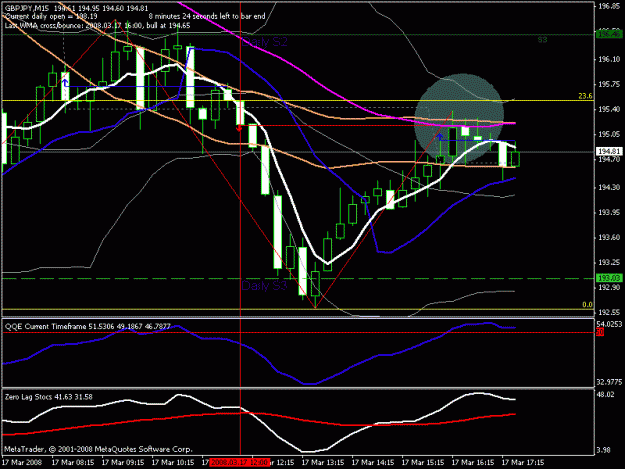Click the 193.25 price scale value

pyautogui.click(x=609, y=263)
